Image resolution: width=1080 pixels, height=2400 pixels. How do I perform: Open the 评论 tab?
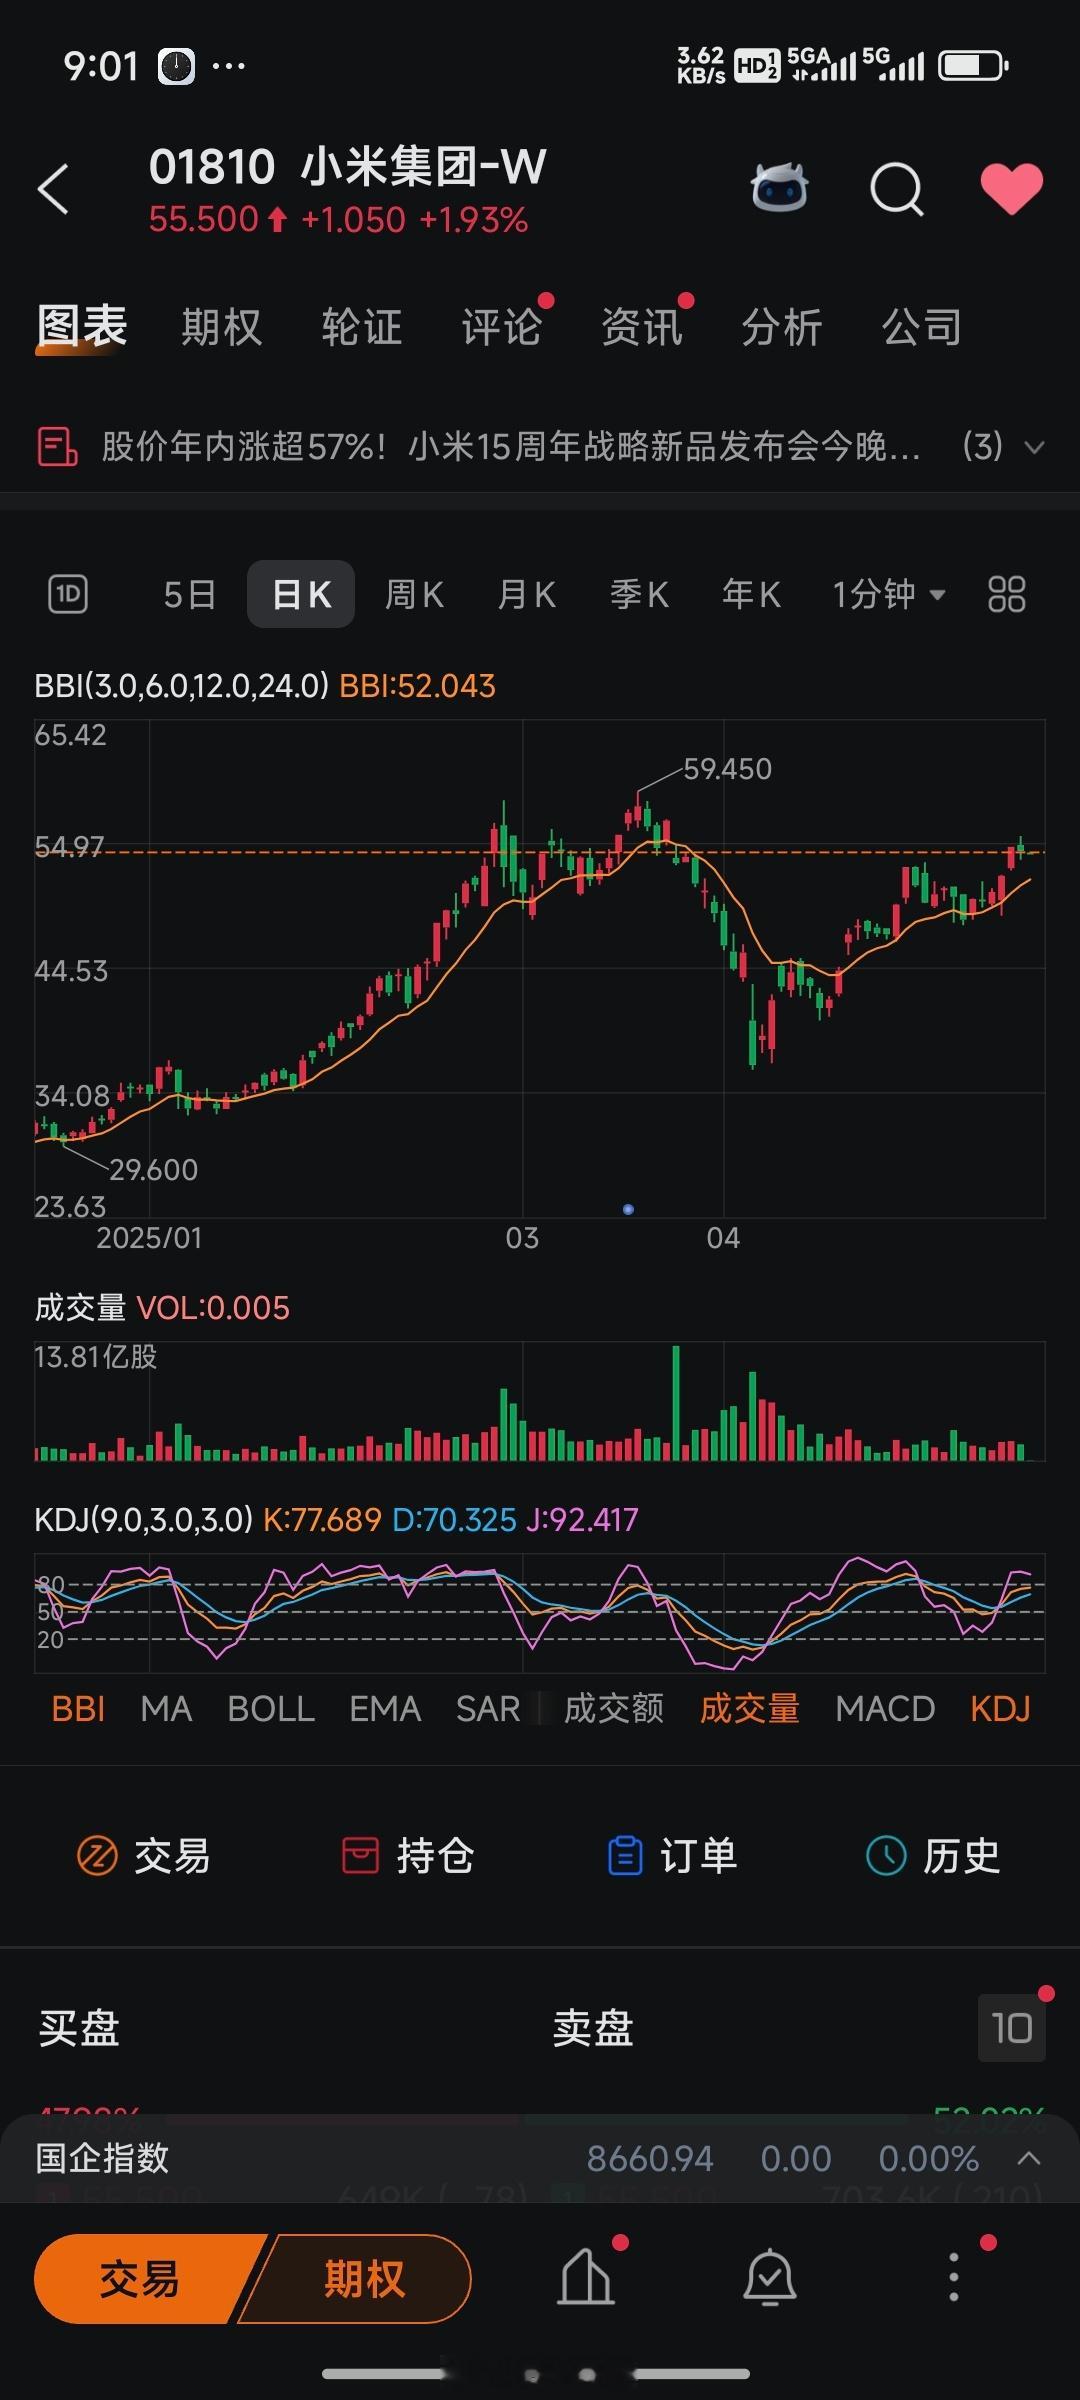click(501, 327)
